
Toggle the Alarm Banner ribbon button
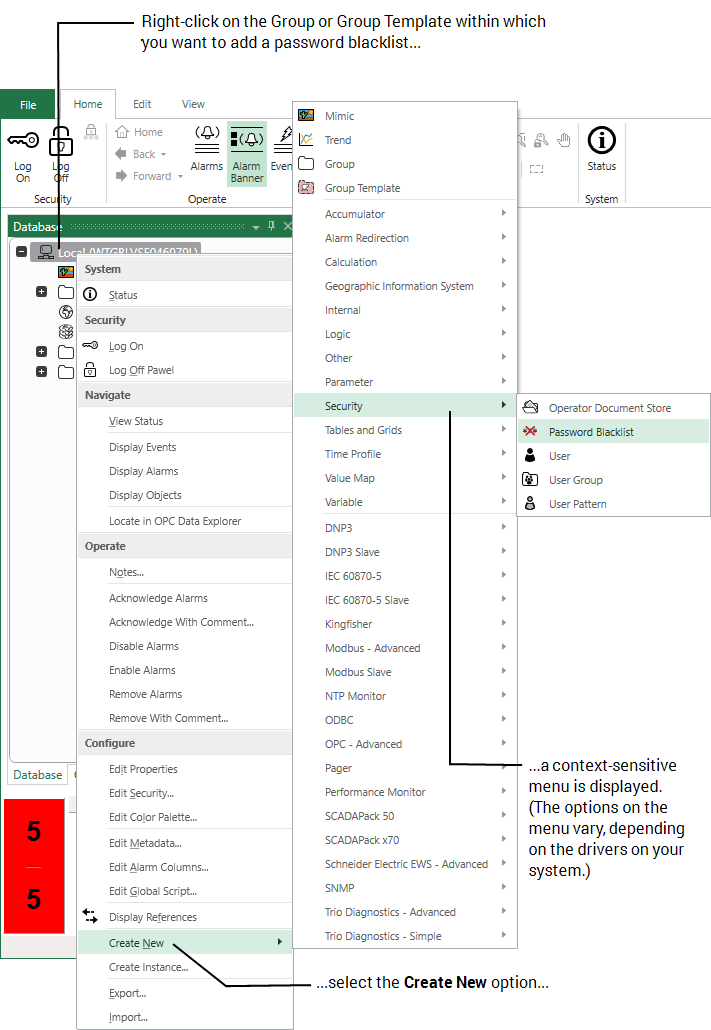(247, 154)
